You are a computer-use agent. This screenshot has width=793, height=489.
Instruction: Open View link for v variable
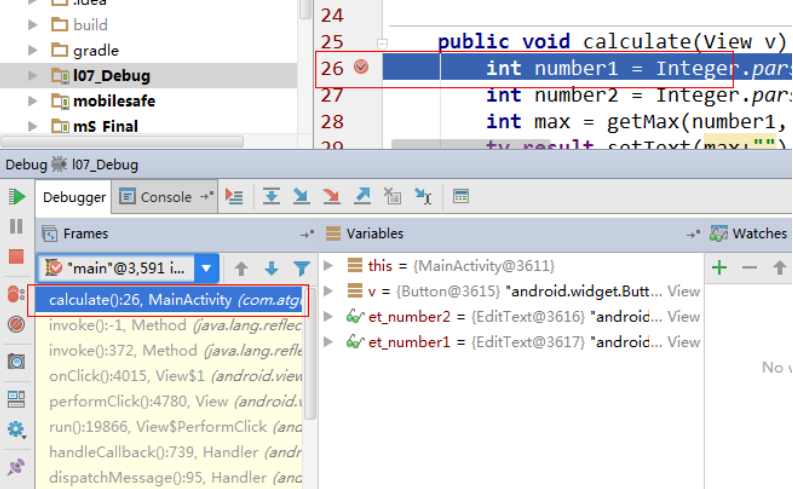pyautogui.click(x=684, y=291)
